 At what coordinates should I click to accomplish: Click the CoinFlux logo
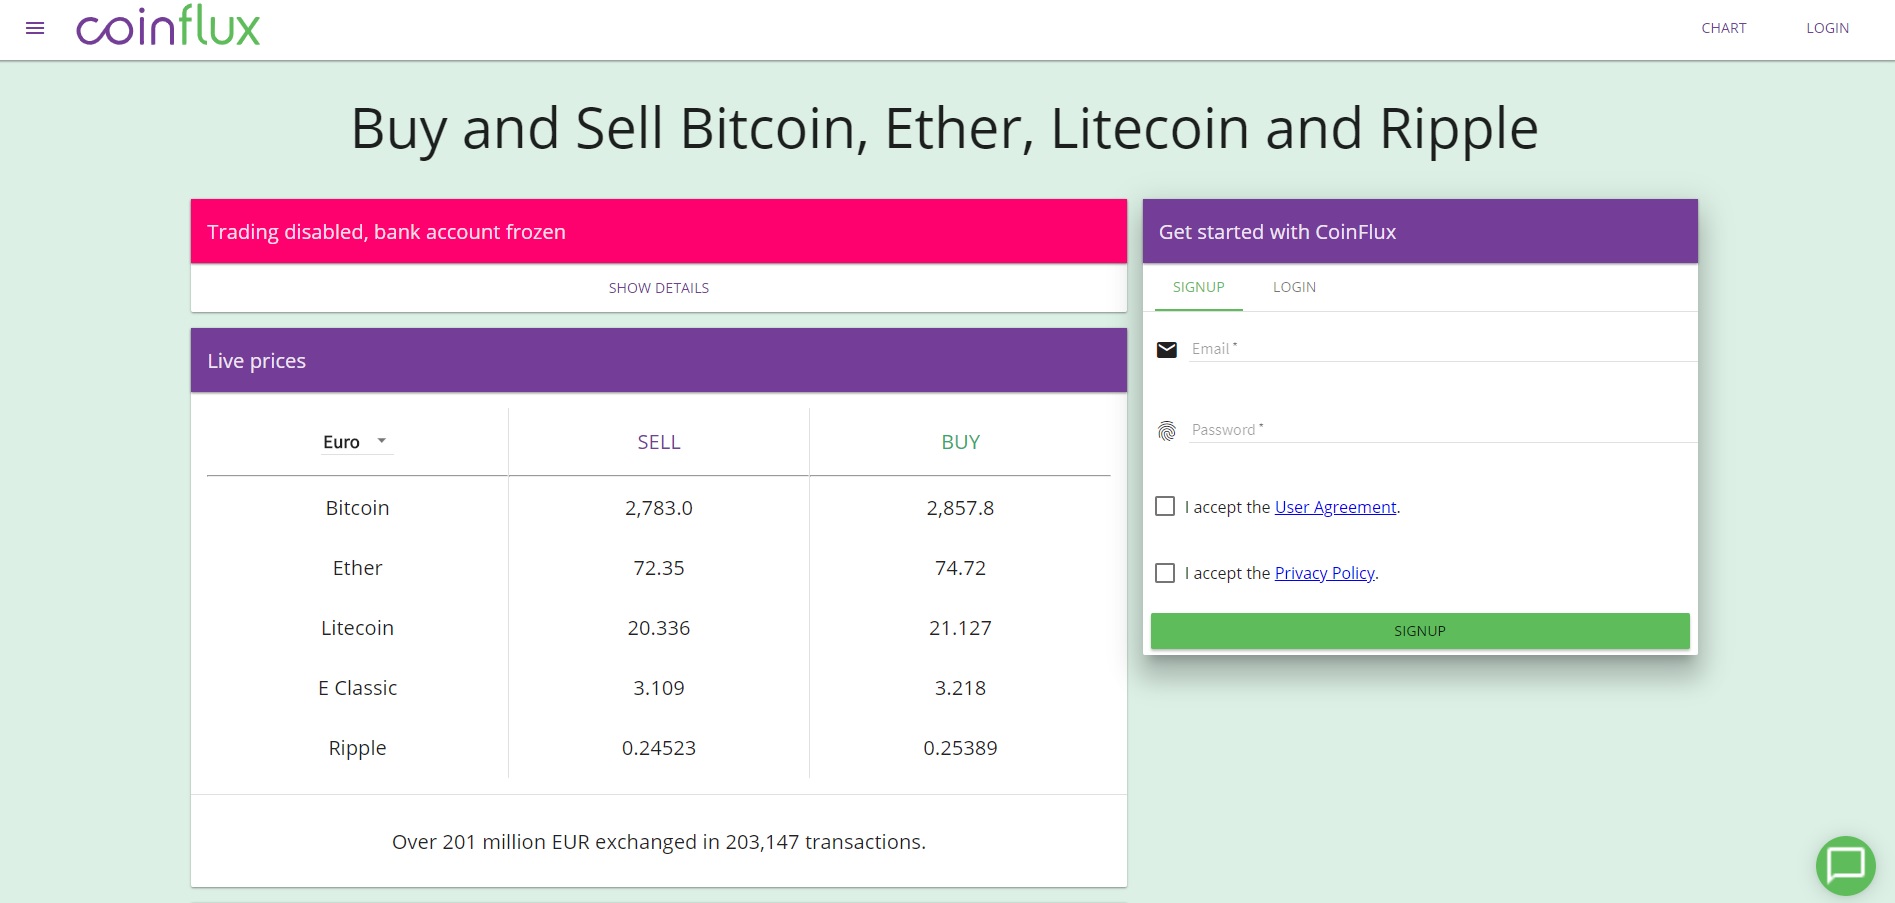[x=168, y=27]
